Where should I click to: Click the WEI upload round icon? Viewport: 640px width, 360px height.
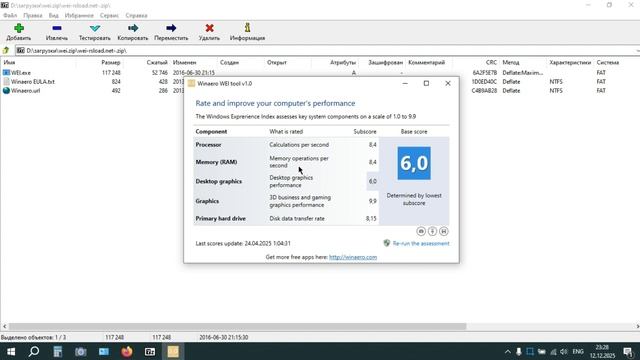coord(432,231)
